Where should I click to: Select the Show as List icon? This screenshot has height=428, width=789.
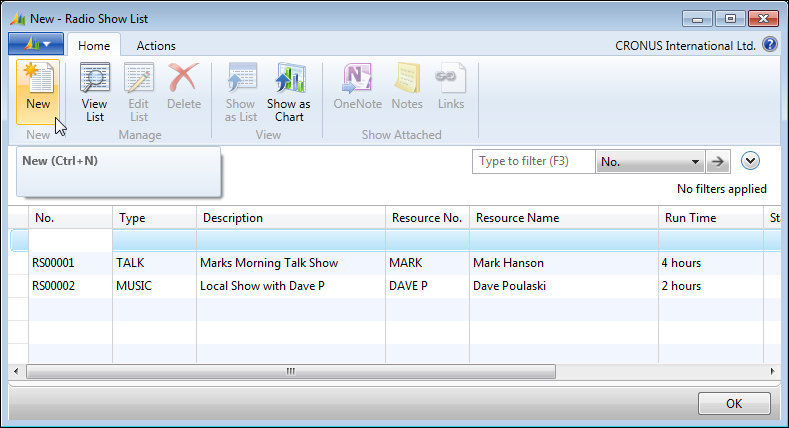pos(241,78)
